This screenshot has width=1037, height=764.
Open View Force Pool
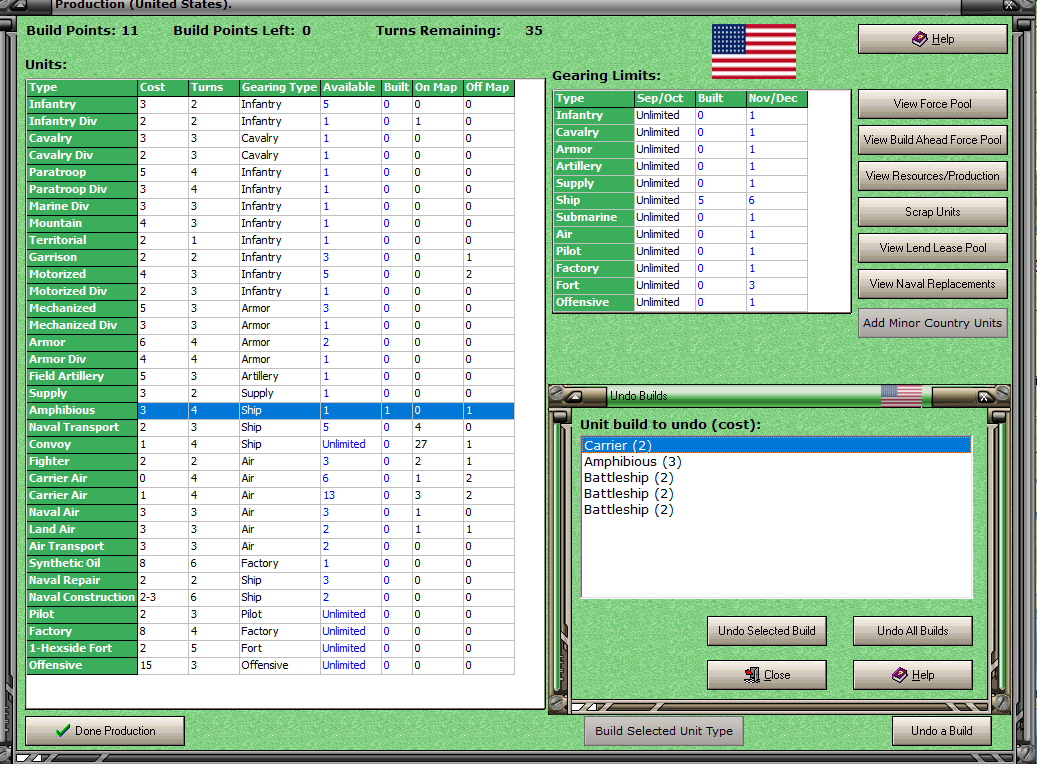click(x=933, y=104)
